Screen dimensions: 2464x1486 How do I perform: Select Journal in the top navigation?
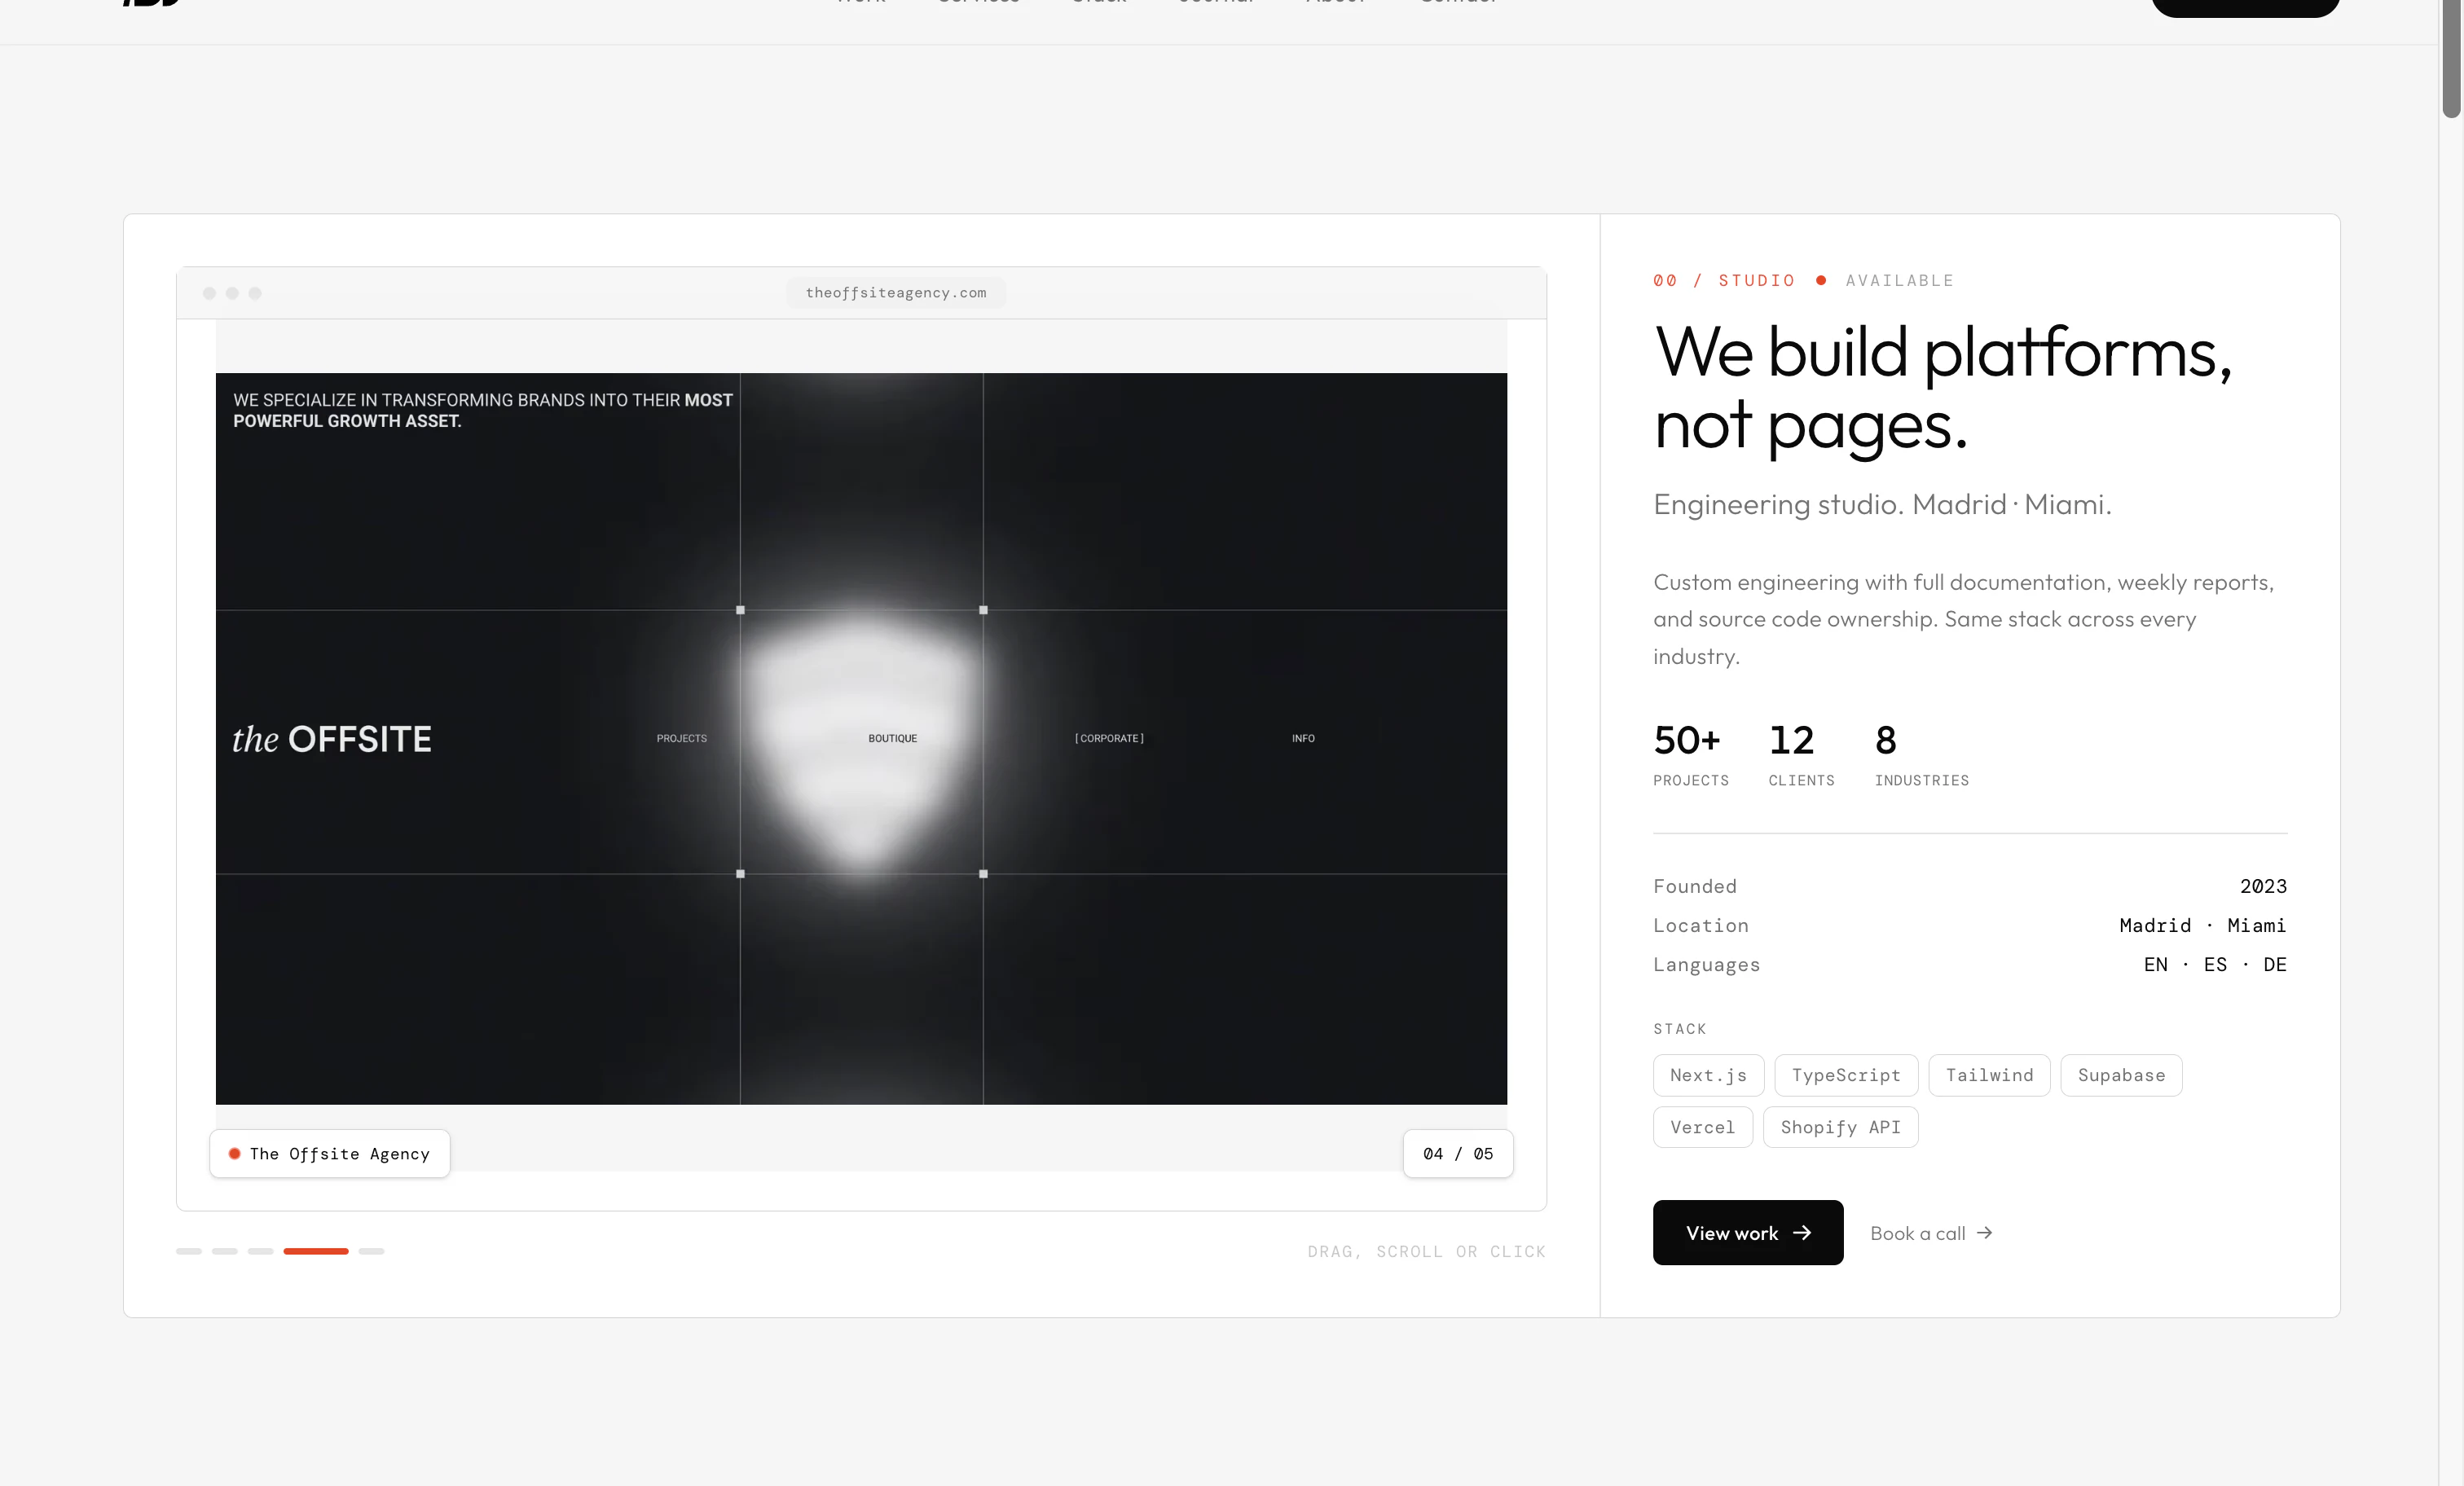point(1216,3)
